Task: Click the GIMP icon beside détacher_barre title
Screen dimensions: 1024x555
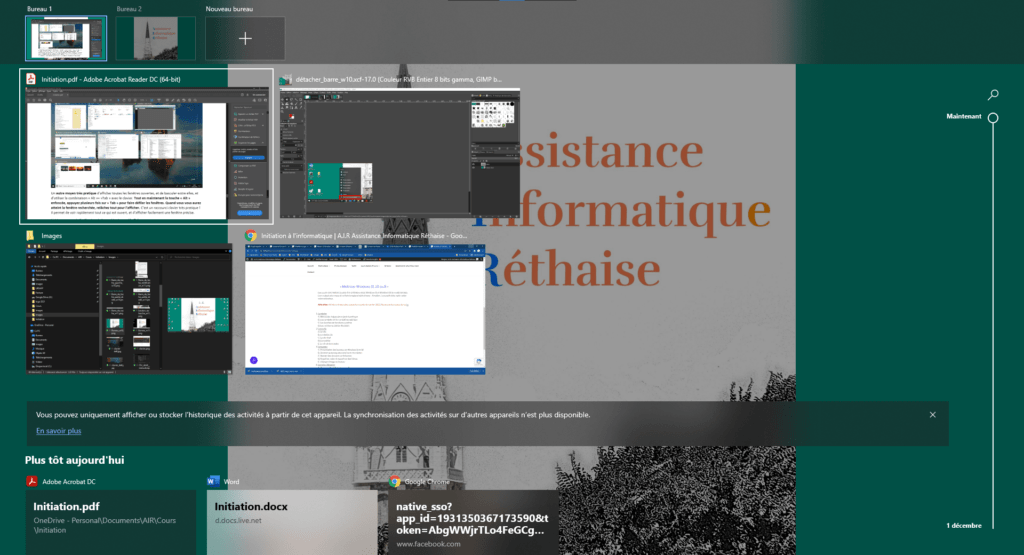Action: coord(285,79)
